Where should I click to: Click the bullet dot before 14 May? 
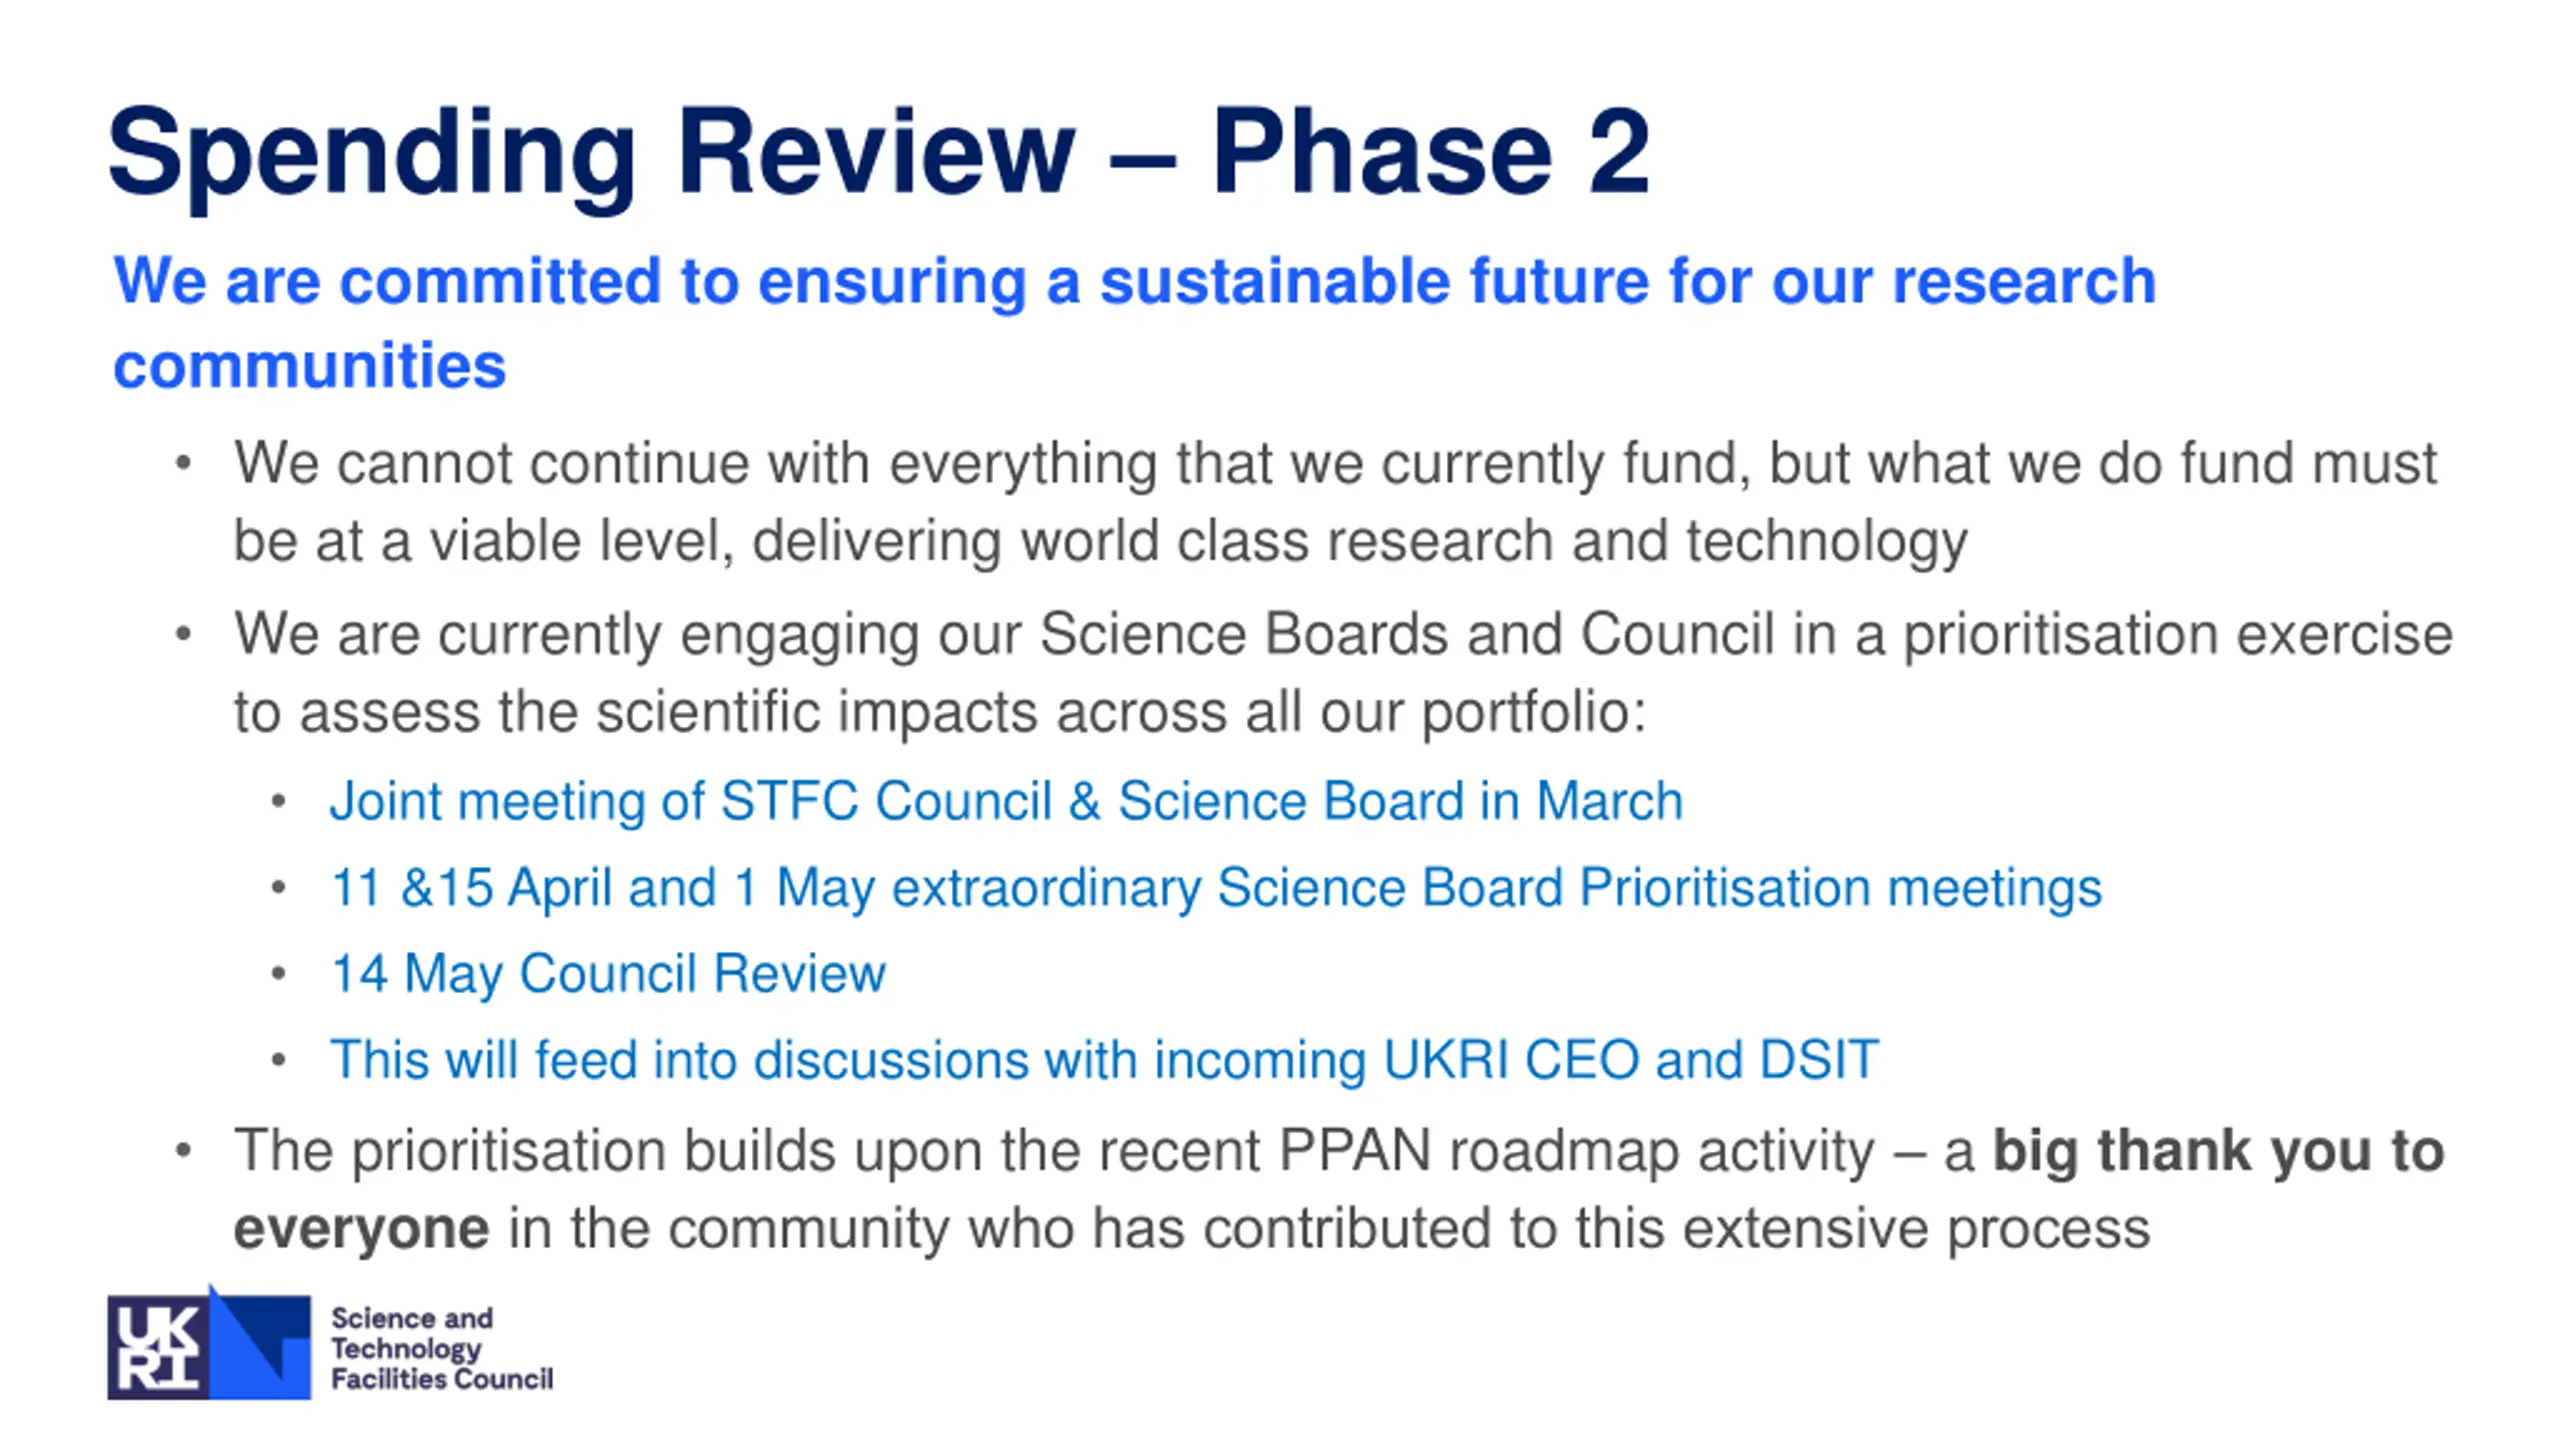279,974
